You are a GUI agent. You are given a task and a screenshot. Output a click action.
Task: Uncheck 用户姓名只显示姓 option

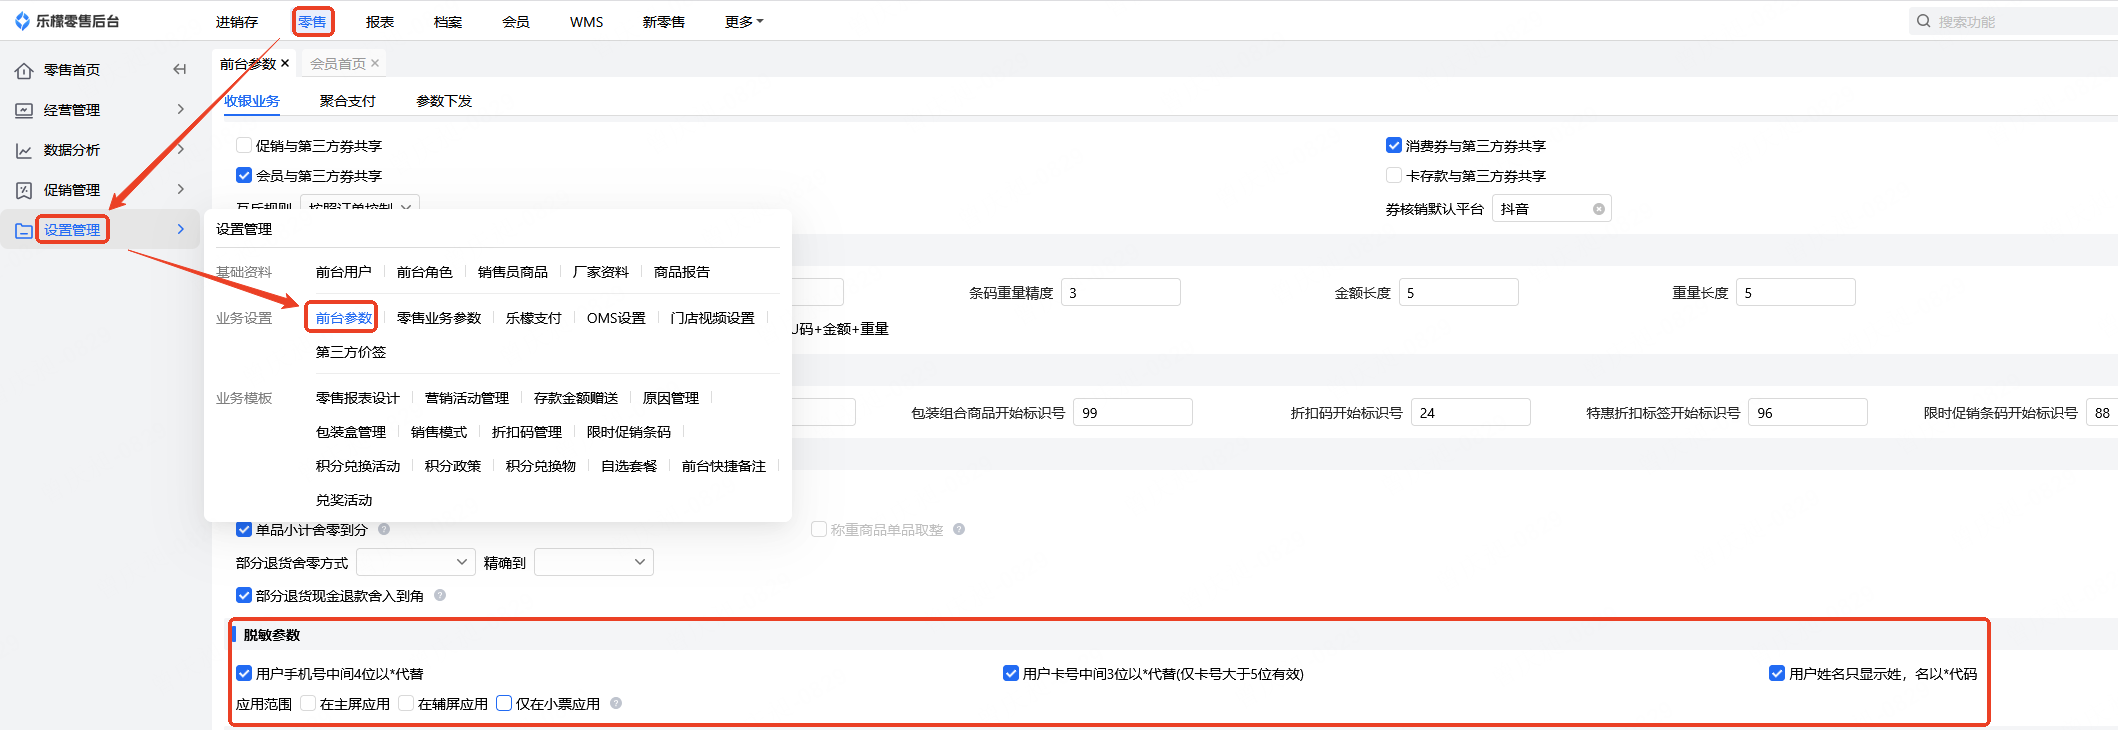1777,673
